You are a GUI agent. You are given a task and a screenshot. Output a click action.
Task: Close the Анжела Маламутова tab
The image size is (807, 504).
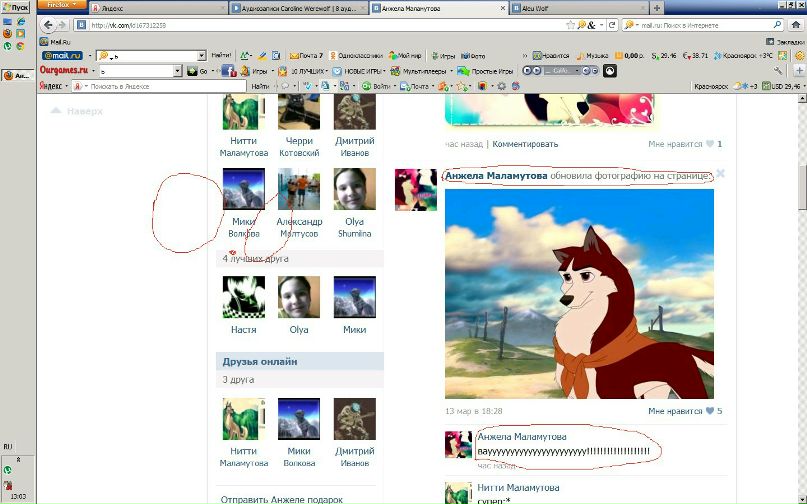click(503, 8)
